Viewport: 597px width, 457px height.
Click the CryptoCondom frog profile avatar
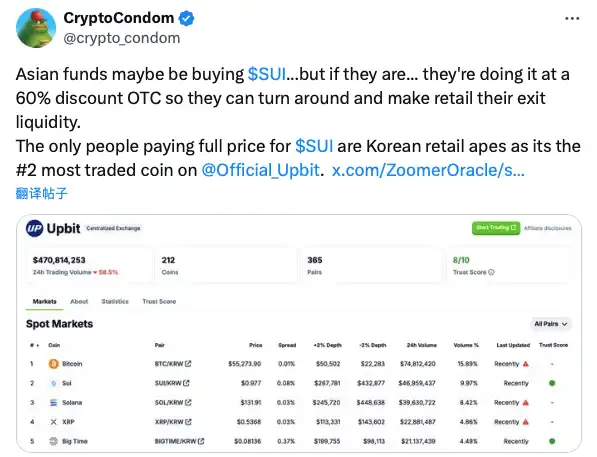(36, 28)
